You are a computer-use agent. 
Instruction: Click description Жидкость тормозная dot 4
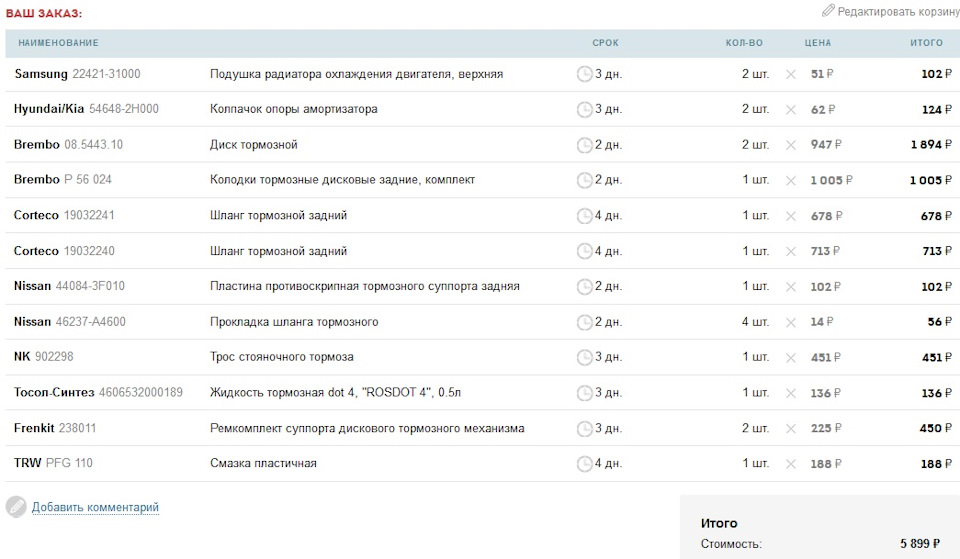(x=336, y=392)
